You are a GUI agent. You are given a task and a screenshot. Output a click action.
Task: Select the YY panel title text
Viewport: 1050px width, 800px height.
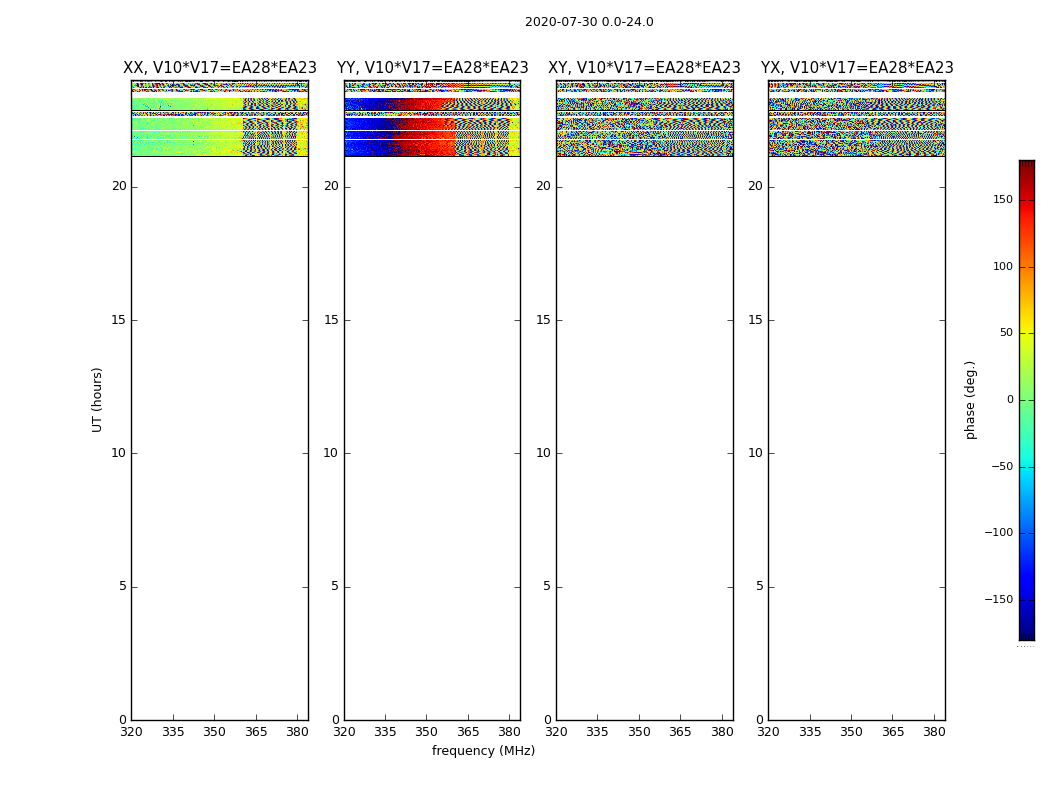coord(432,68)
